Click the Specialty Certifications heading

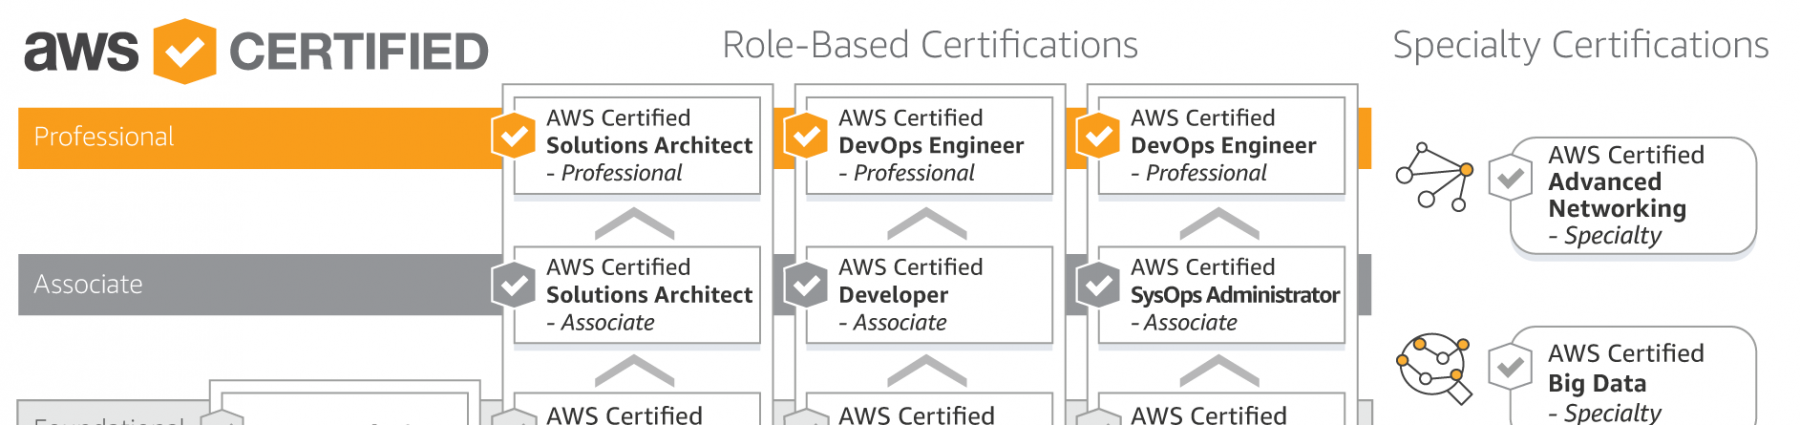1581,45
